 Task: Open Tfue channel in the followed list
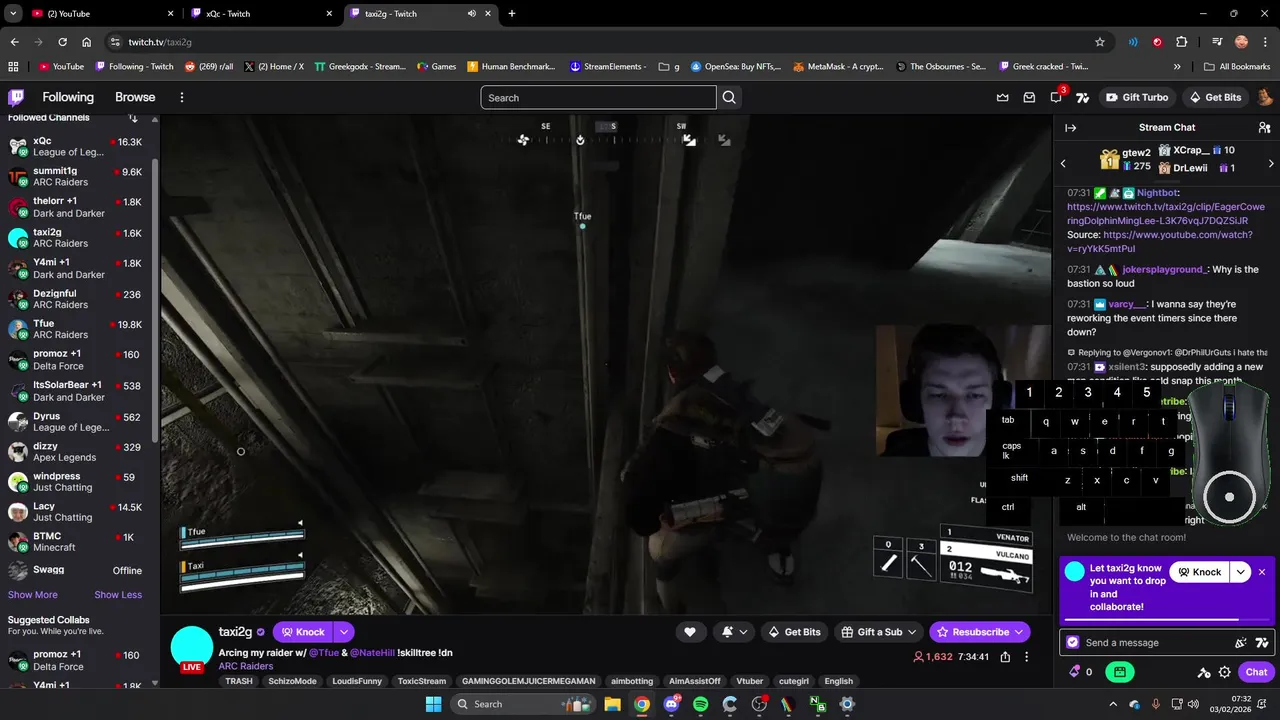click(x=78, y=329)
